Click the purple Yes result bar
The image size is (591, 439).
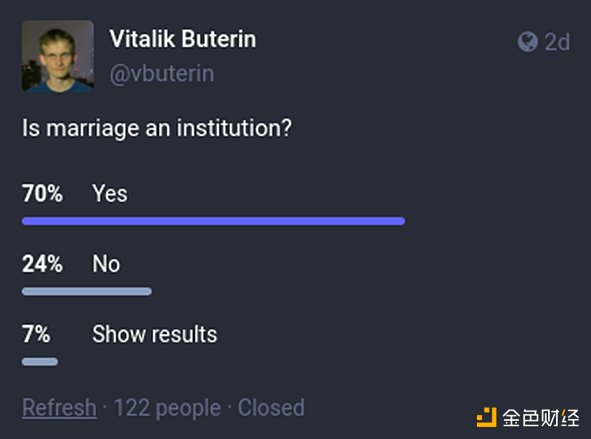pyautogui.click(x=213, y=221)
